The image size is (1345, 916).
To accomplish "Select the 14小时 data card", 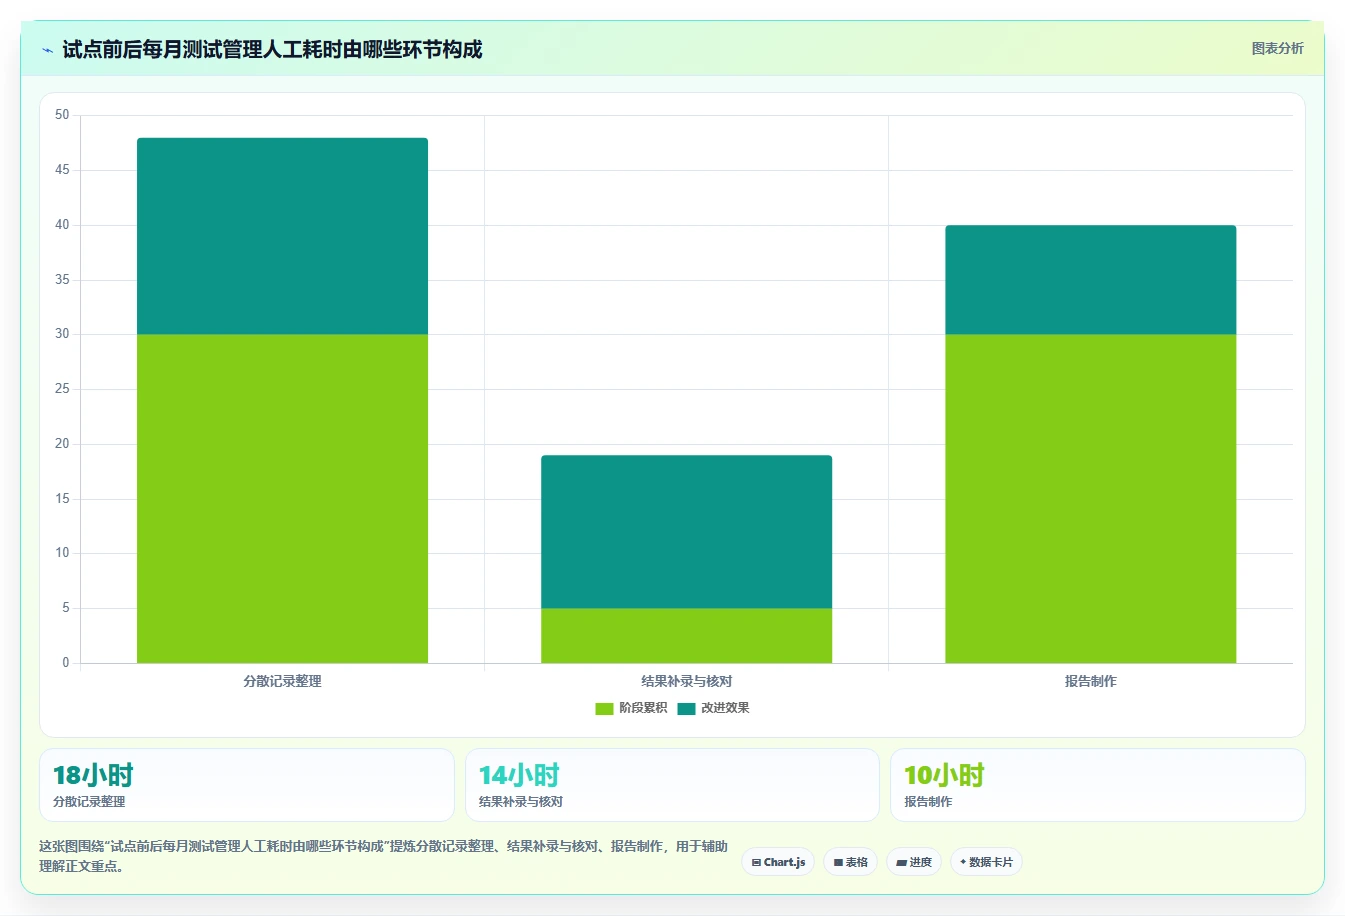I will pos(672,785).
